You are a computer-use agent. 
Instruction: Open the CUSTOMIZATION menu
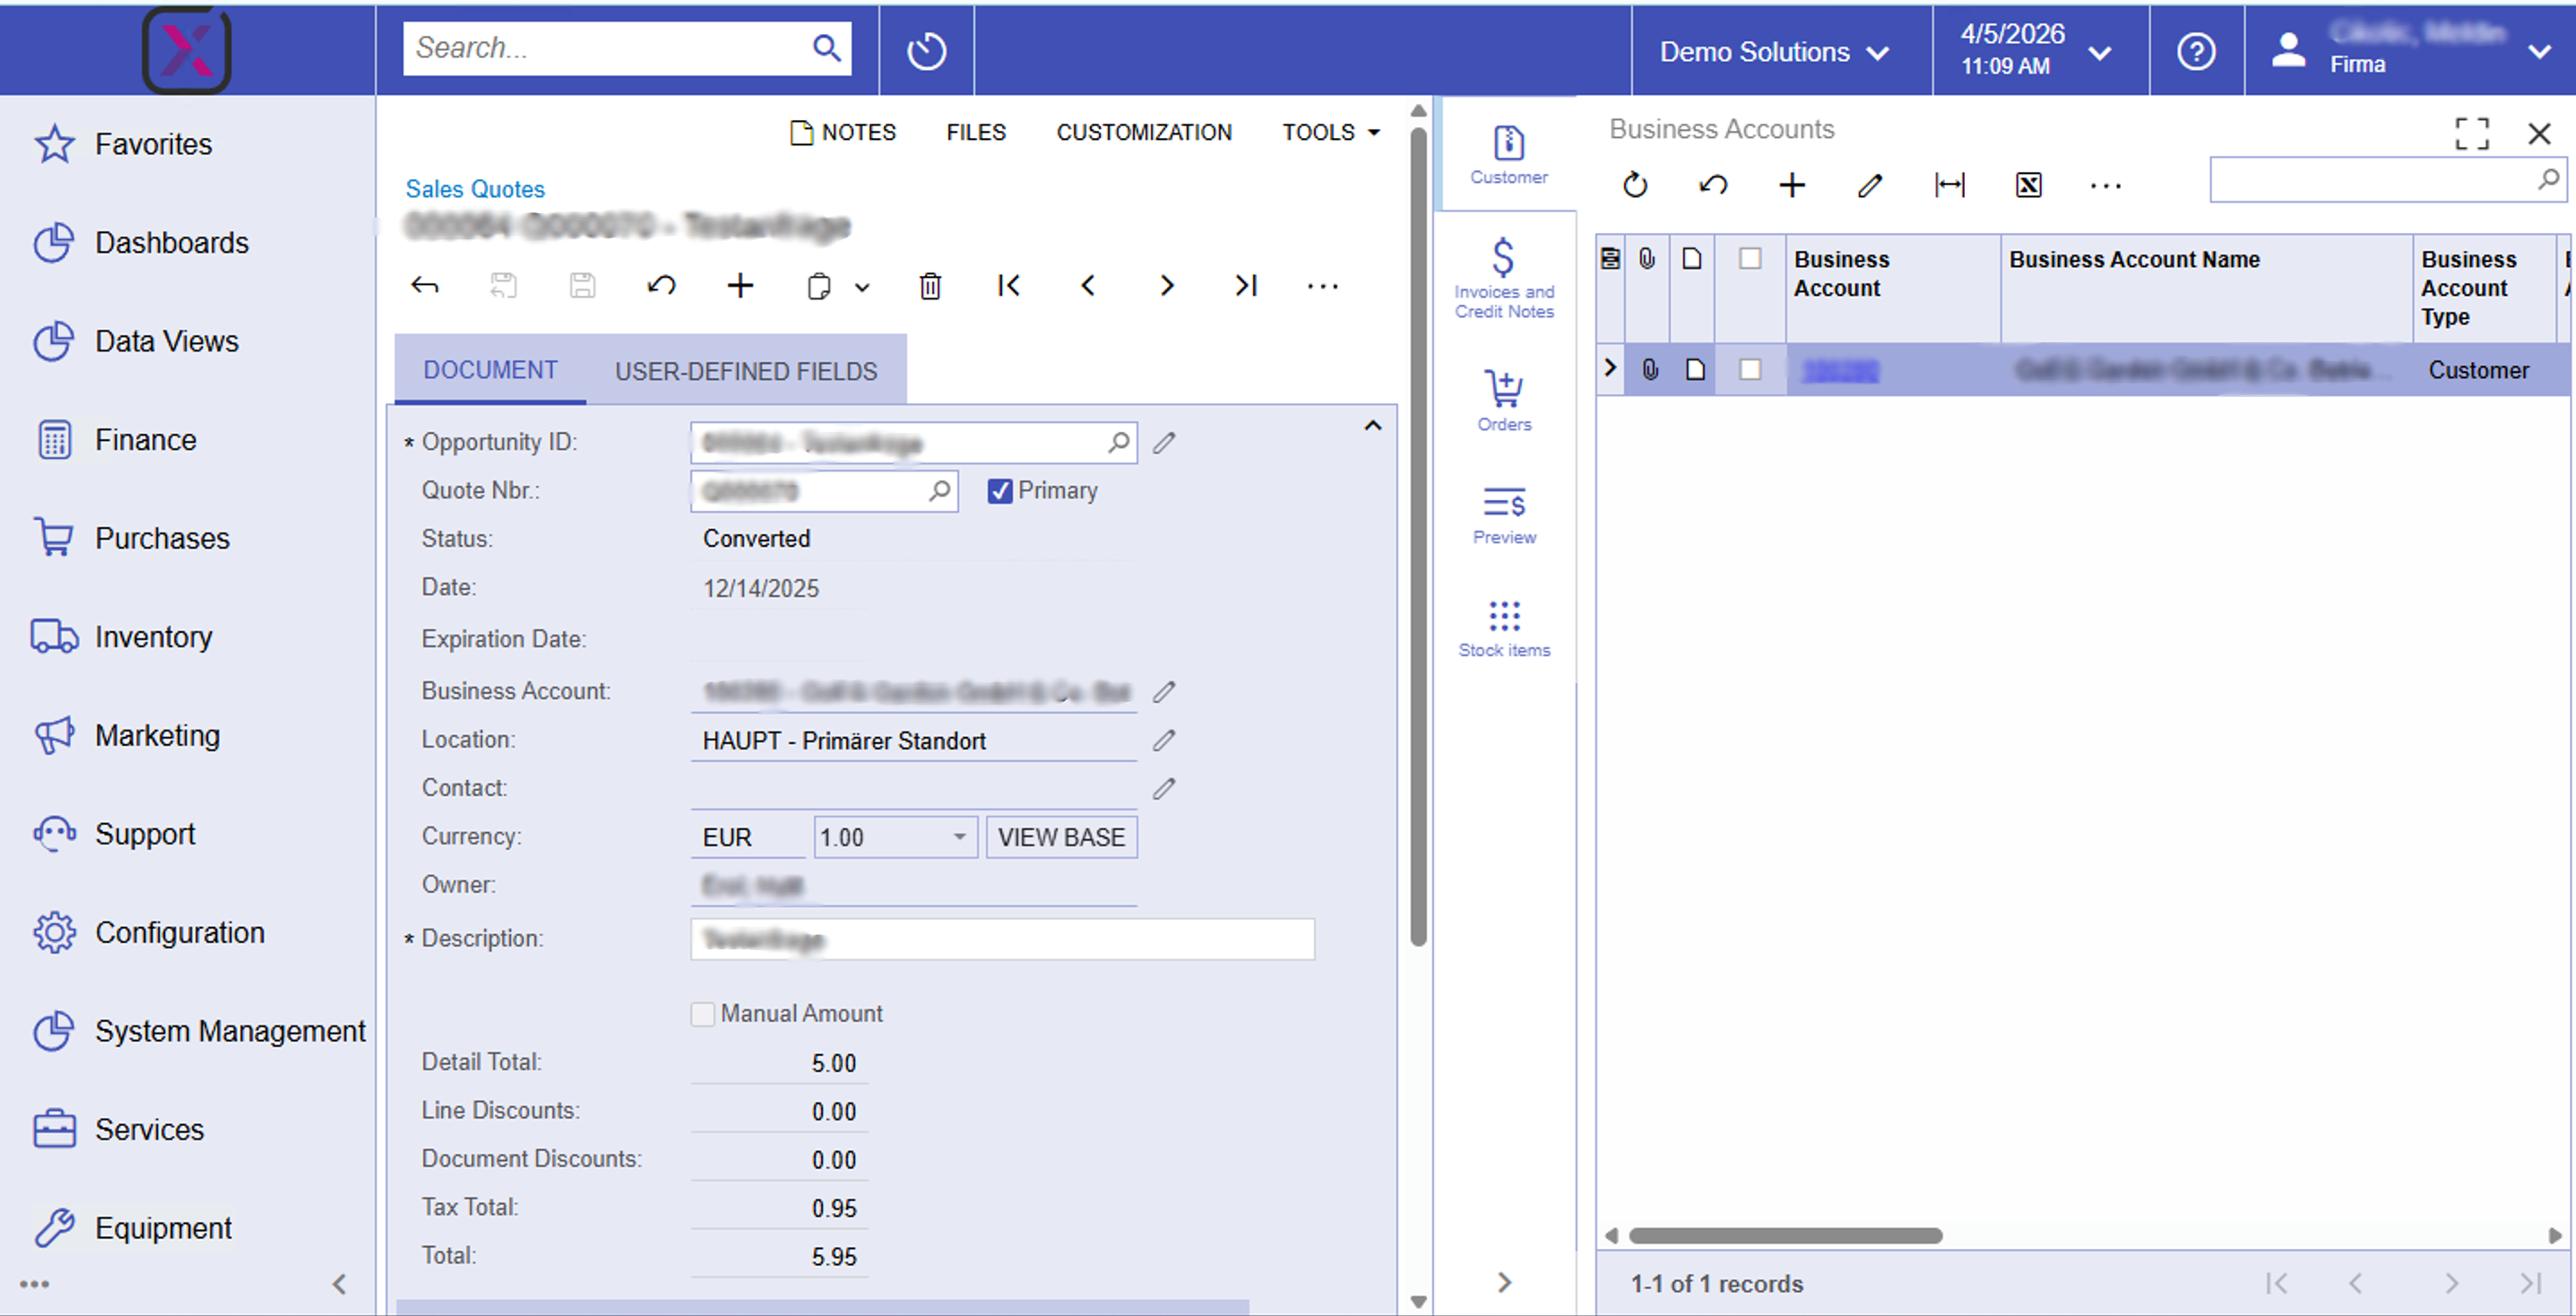[1144, 131]
